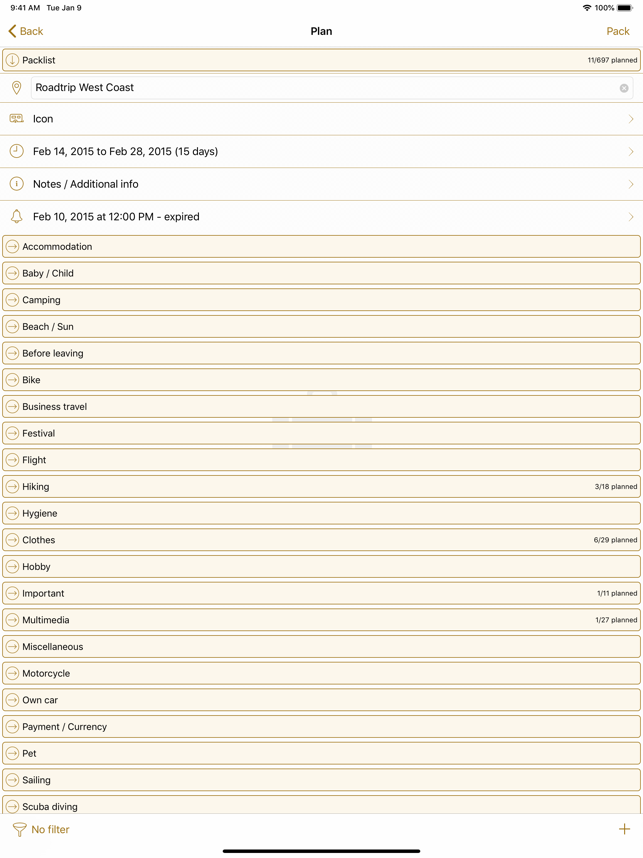Tap the info circle icon beside Notes
The width and height of the screenshot is (643, 858).
pos(16,184)
